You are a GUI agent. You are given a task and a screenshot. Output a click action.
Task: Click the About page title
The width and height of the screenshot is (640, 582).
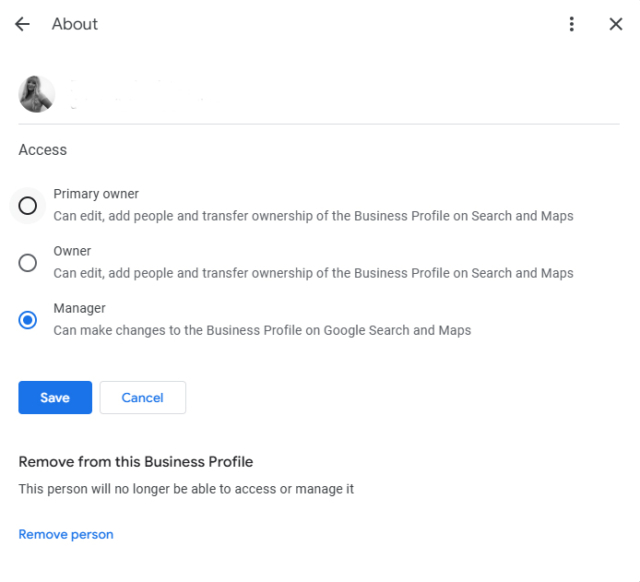point(75,24)
